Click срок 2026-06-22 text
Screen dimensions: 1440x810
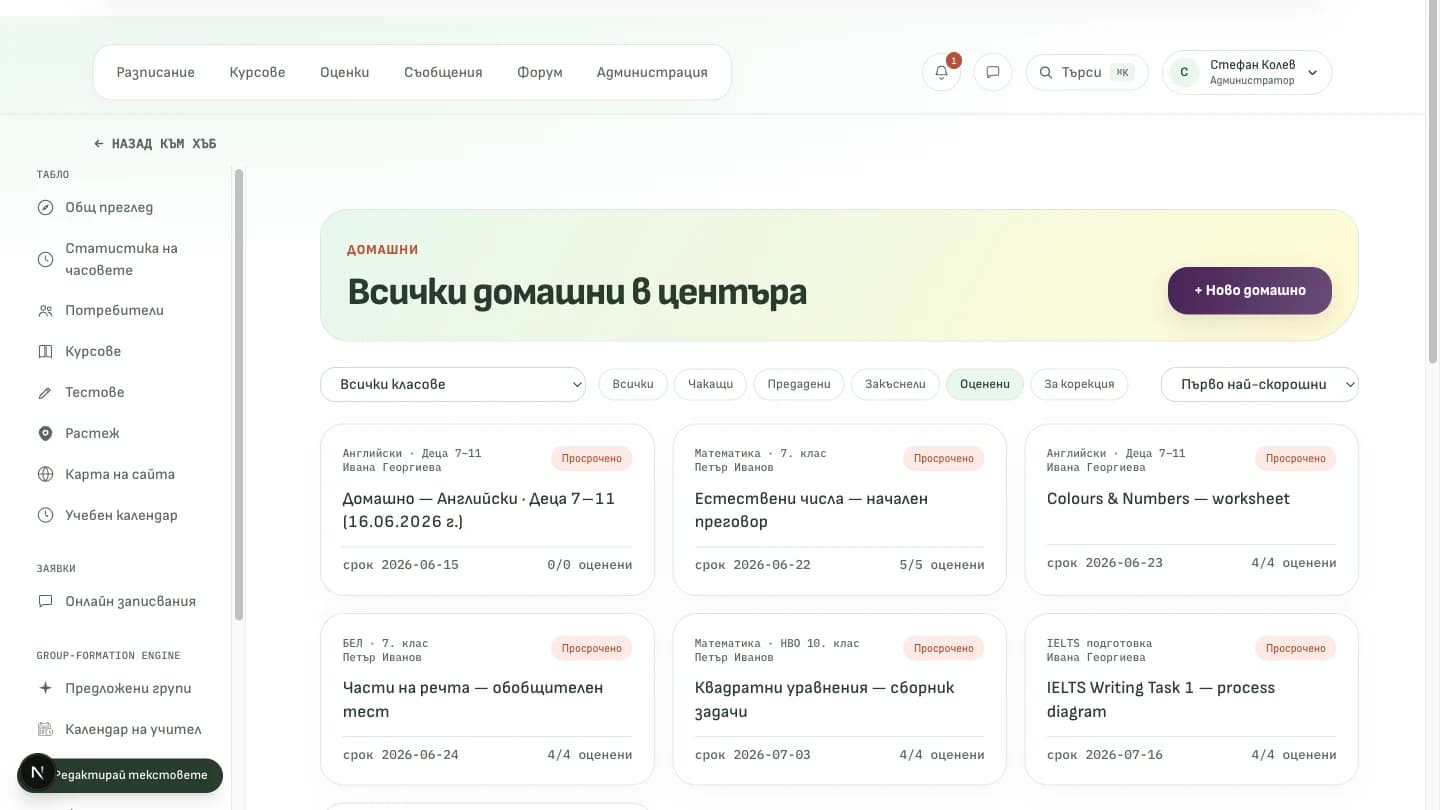(753, 565)
